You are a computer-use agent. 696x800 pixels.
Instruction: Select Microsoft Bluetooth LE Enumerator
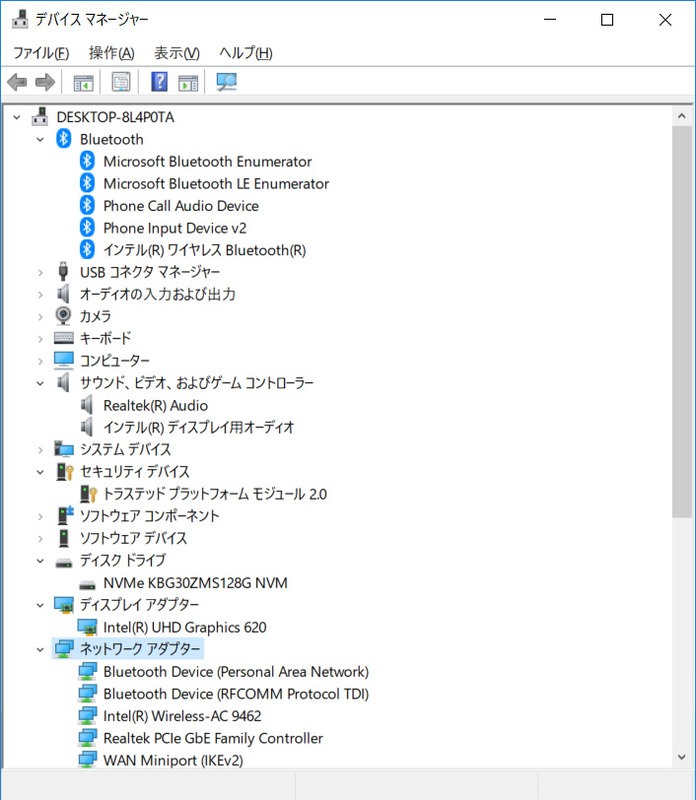(x=216, y=184)
